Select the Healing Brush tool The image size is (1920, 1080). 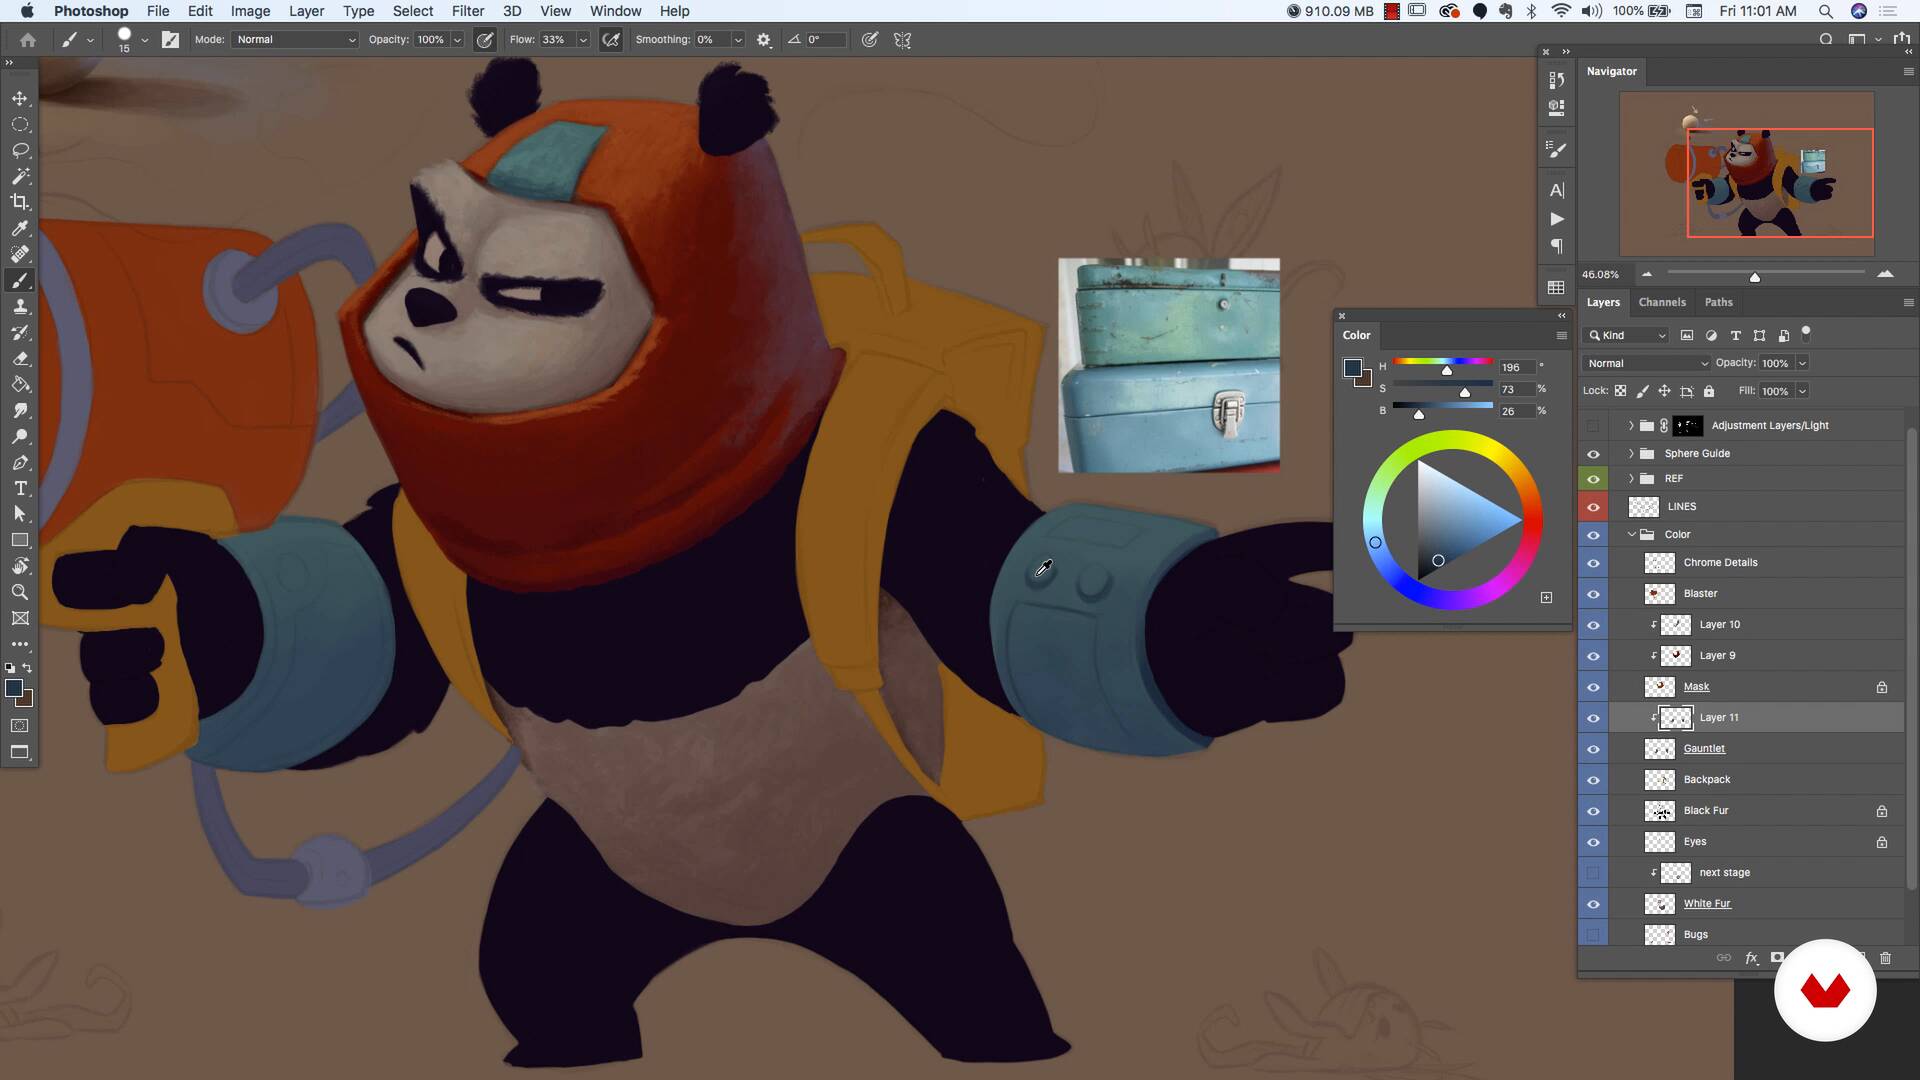point(20,254)
